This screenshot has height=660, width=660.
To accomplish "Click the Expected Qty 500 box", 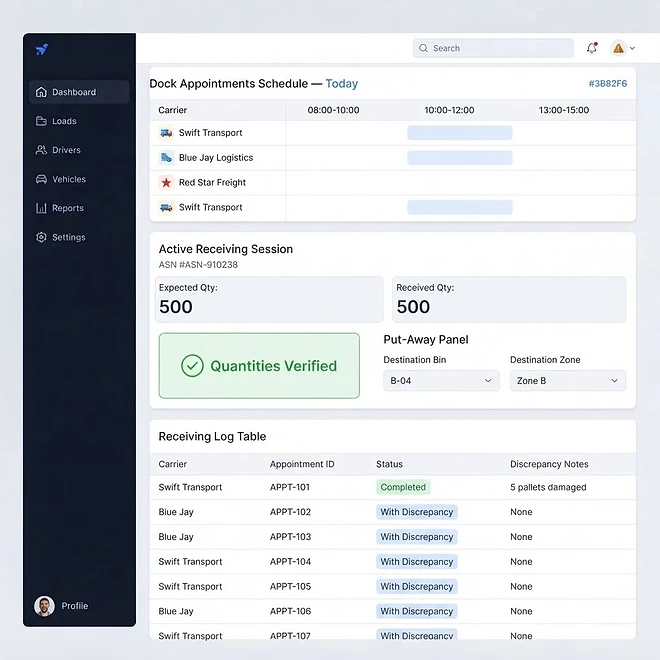I will tap(269, 299).
